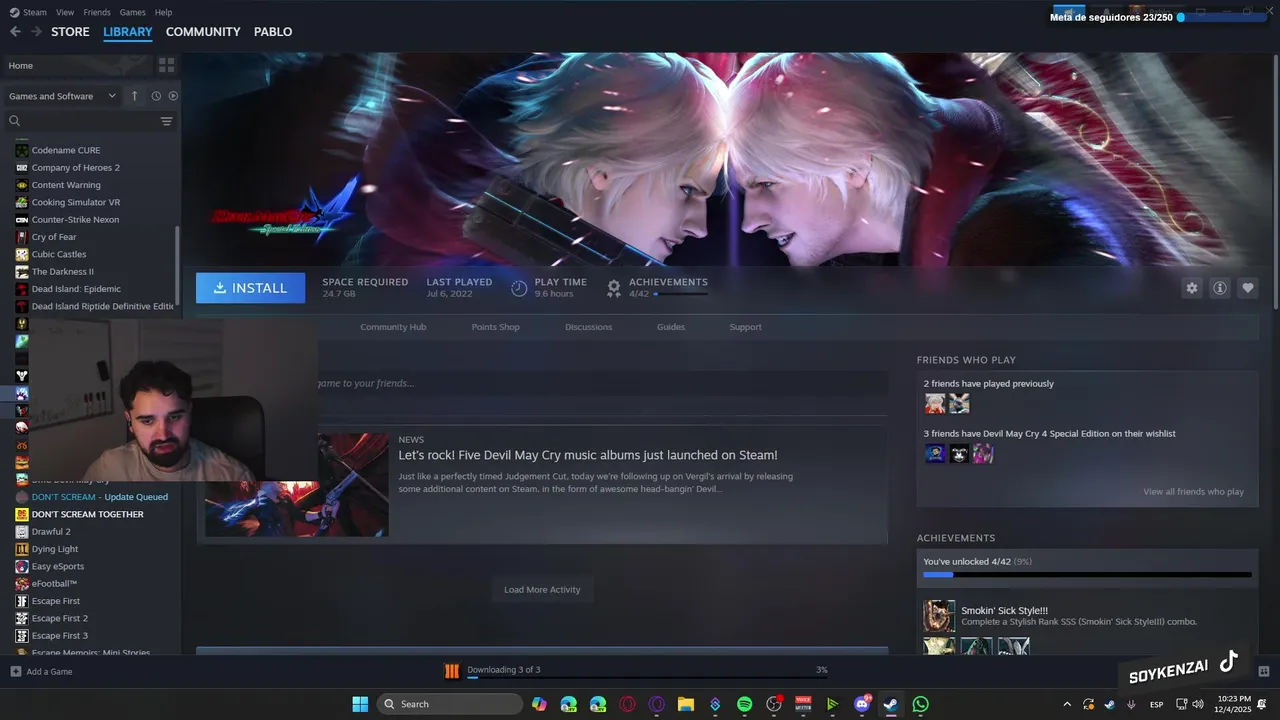
Task: Open Codename CURE in library
Action: point(66,150)
